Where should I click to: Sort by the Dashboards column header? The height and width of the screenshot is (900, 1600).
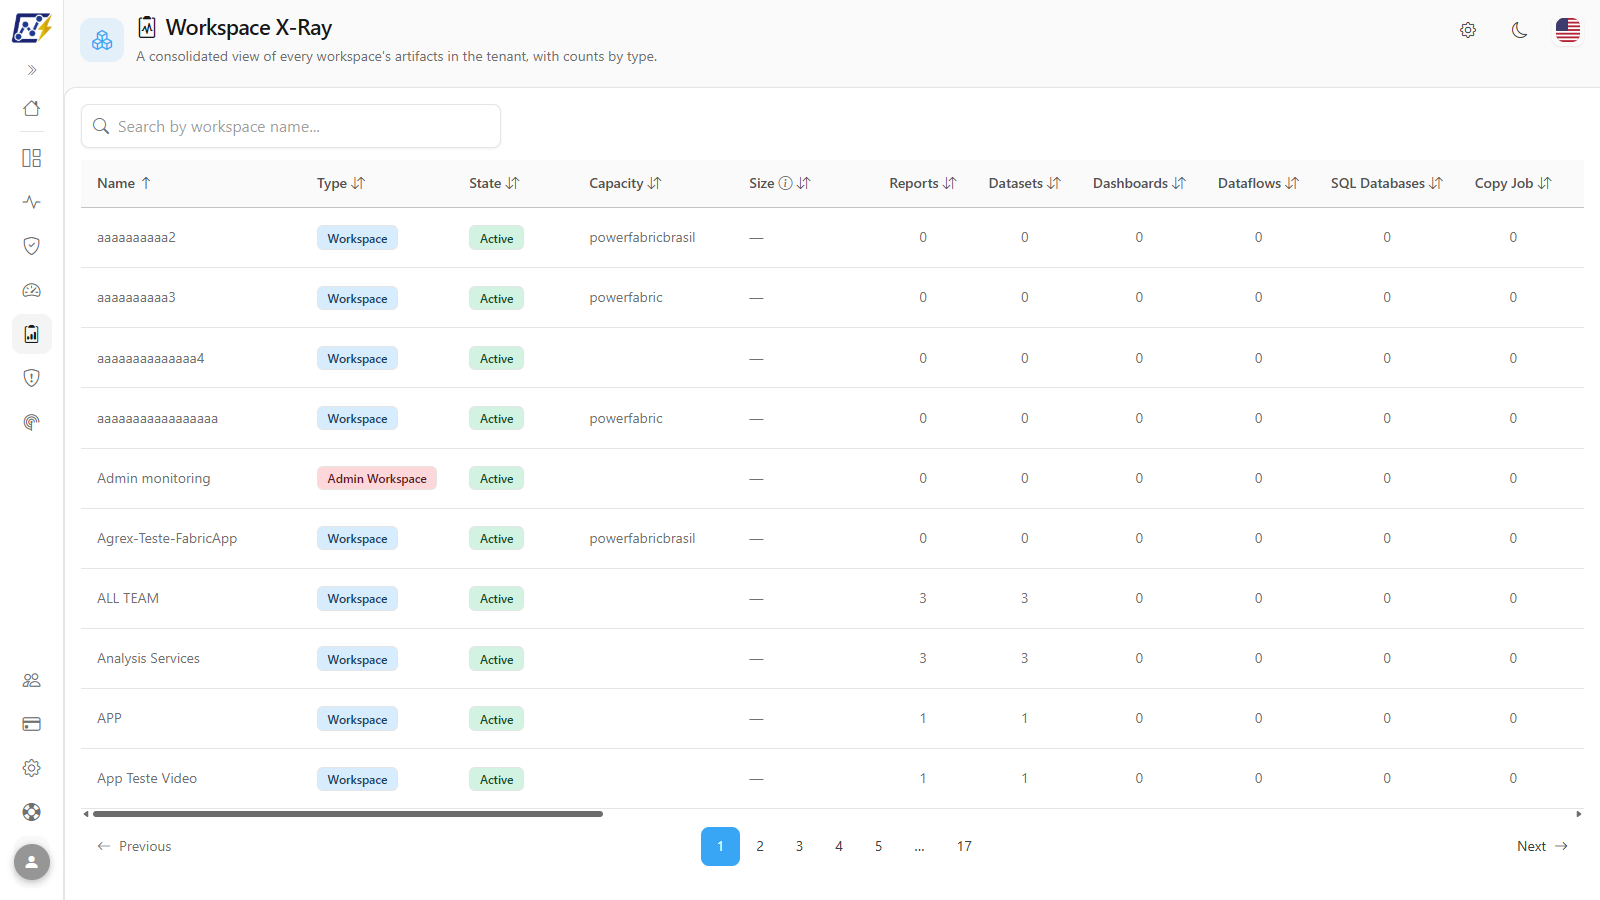point(1139,183)
